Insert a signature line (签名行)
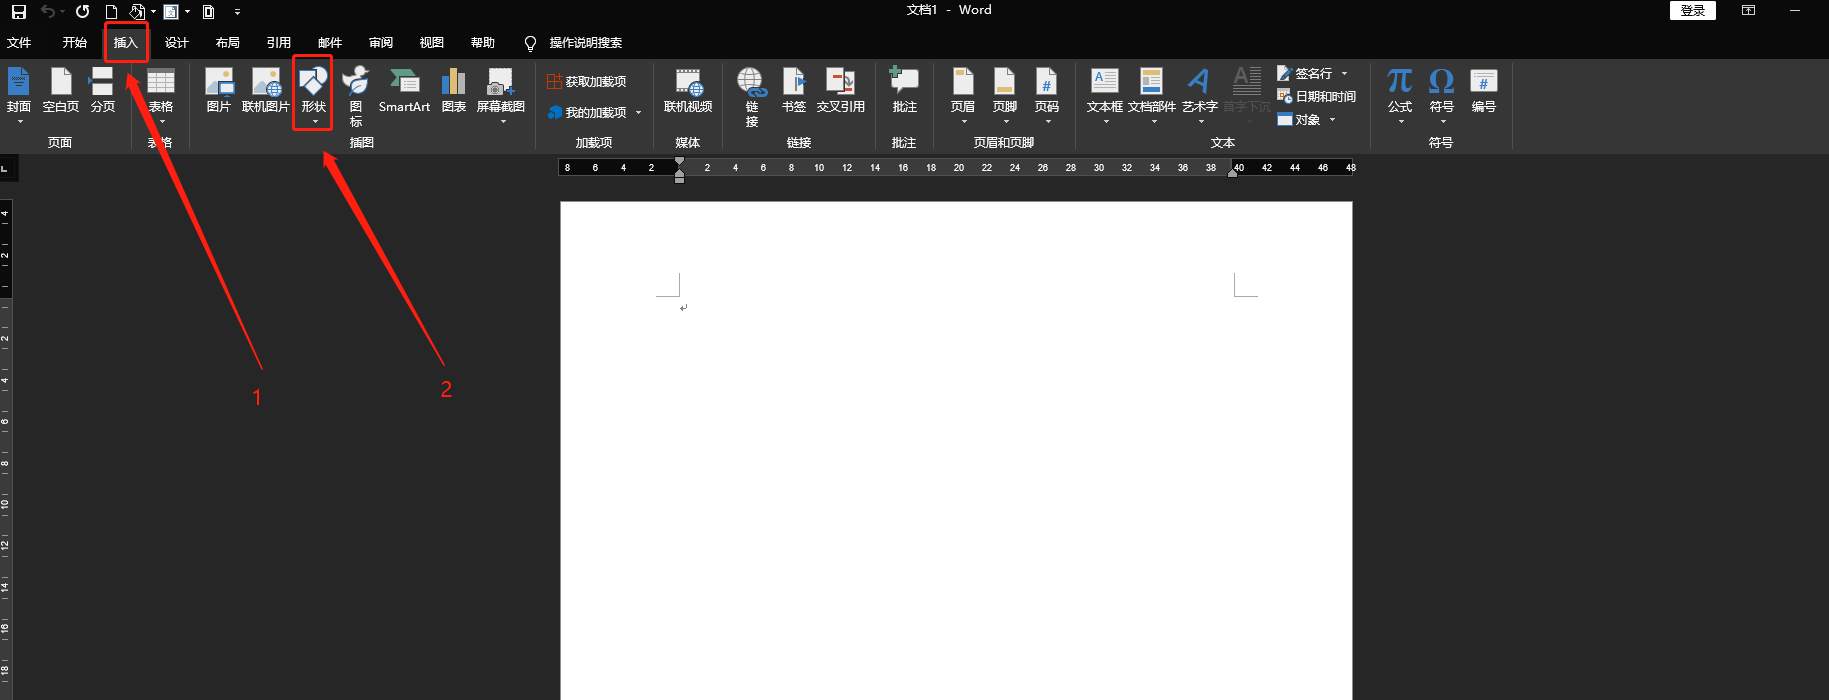Viewport: 1829px width, 700px height. 1305,74
